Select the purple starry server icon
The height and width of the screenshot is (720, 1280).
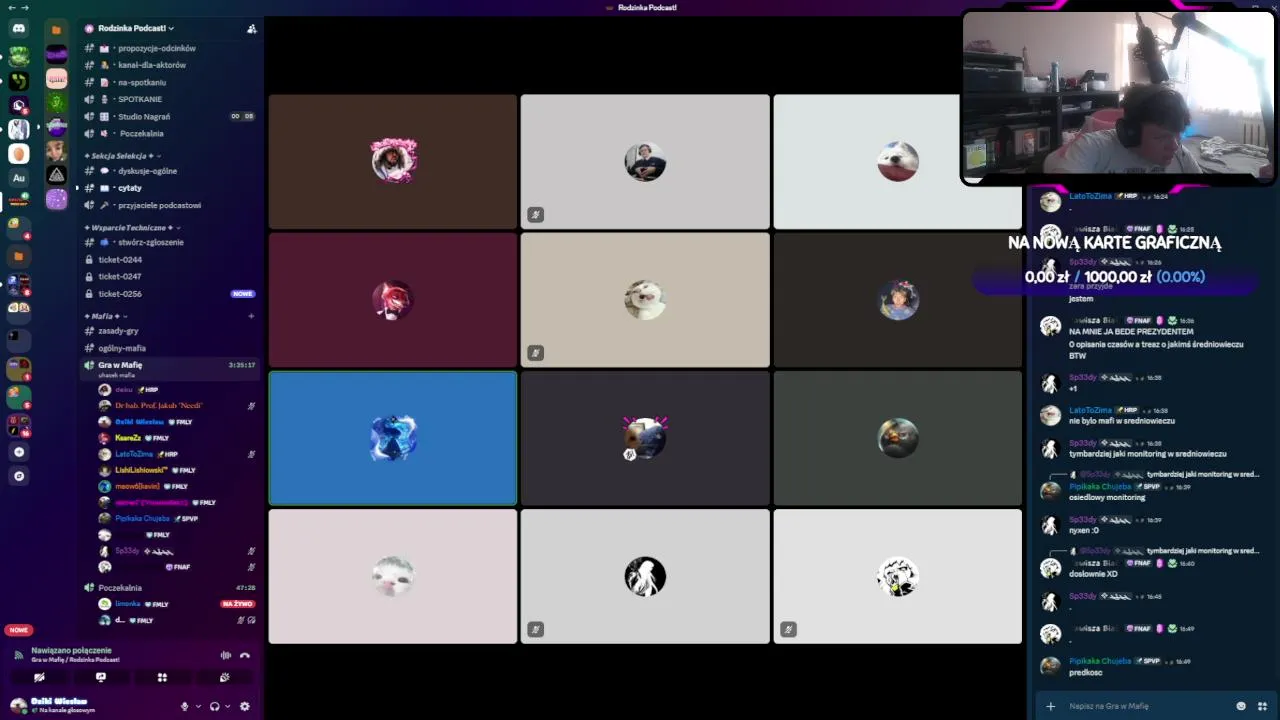(57, 200)
